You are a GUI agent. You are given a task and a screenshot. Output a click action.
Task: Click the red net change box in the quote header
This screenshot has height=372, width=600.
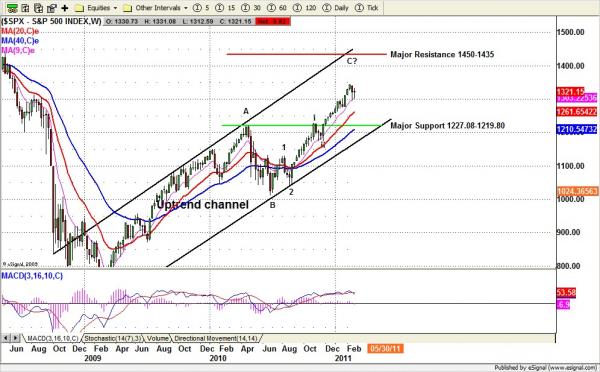(274, 21)
